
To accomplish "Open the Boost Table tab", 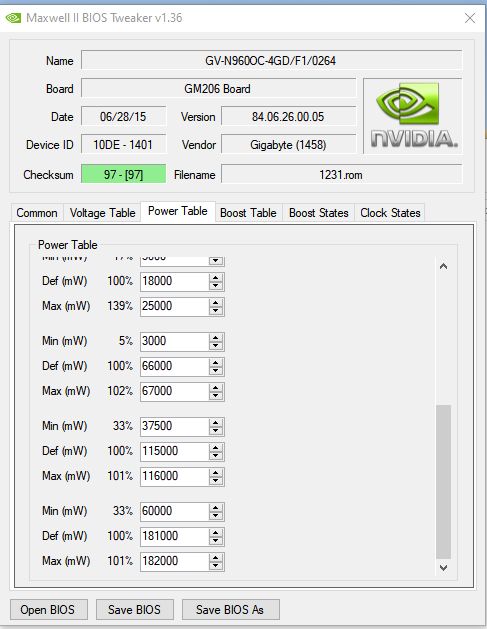I will (248, 213).
